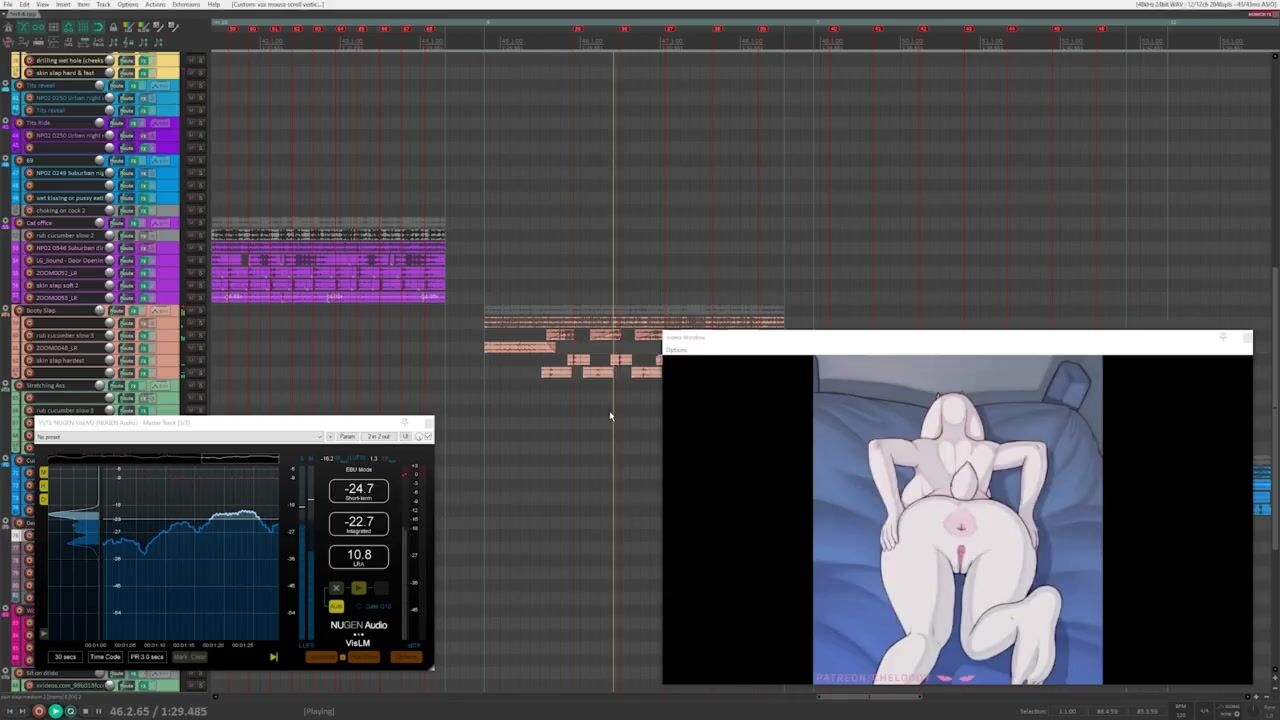Arm record on ZOOM0052_LR track
The image size is (1280, 720).
(29, 273)
